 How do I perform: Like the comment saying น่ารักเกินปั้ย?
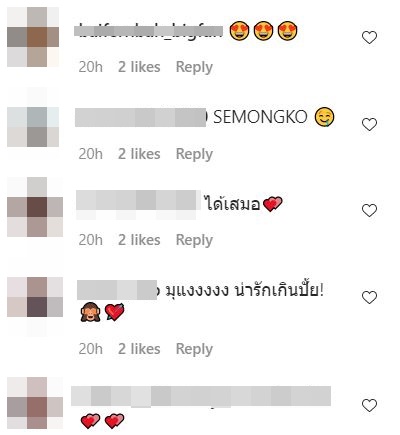coord(369,297)
